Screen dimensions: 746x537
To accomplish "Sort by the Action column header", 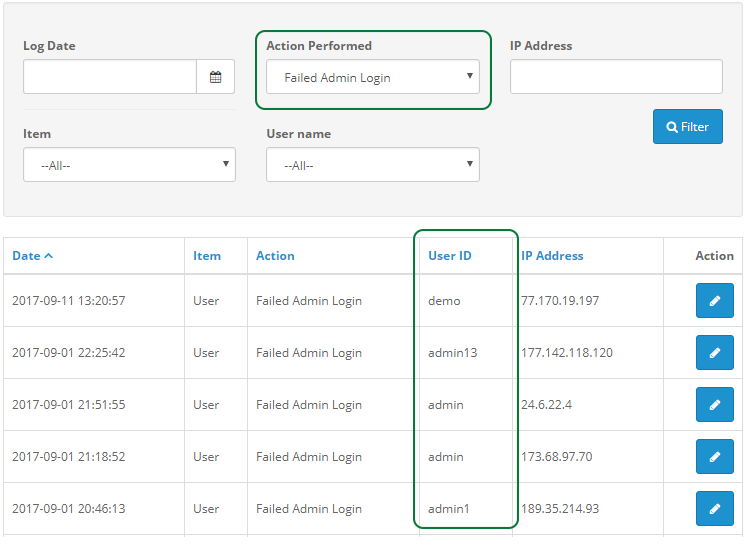I will 275,256.
